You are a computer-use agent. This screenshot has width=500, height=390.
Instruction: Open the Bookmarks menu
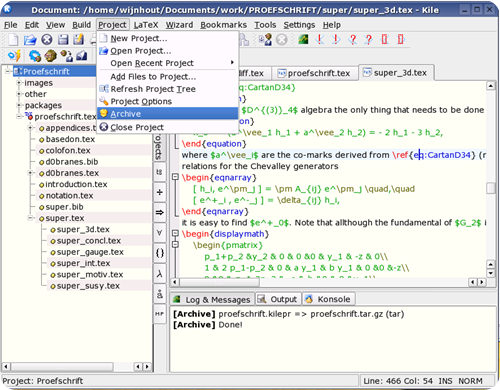click(x=223, y=25)
